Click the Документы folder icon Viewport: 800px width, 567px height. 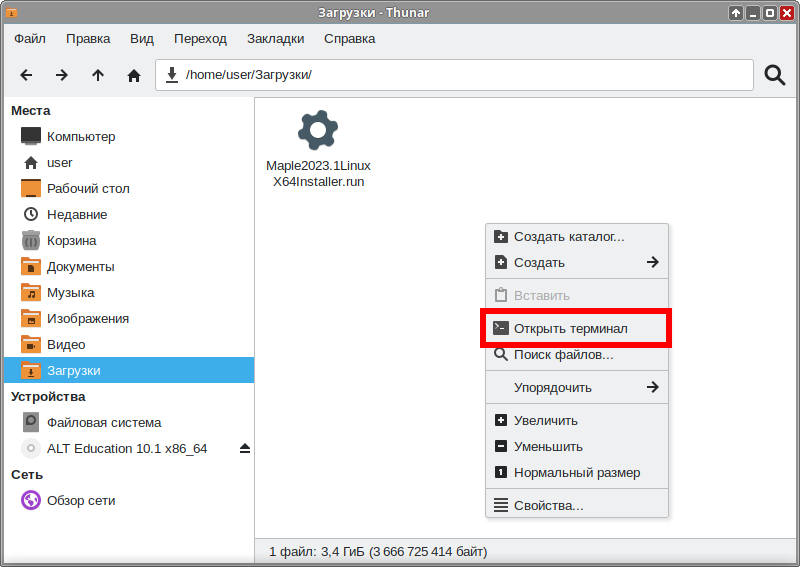click(x=31, y=266)
